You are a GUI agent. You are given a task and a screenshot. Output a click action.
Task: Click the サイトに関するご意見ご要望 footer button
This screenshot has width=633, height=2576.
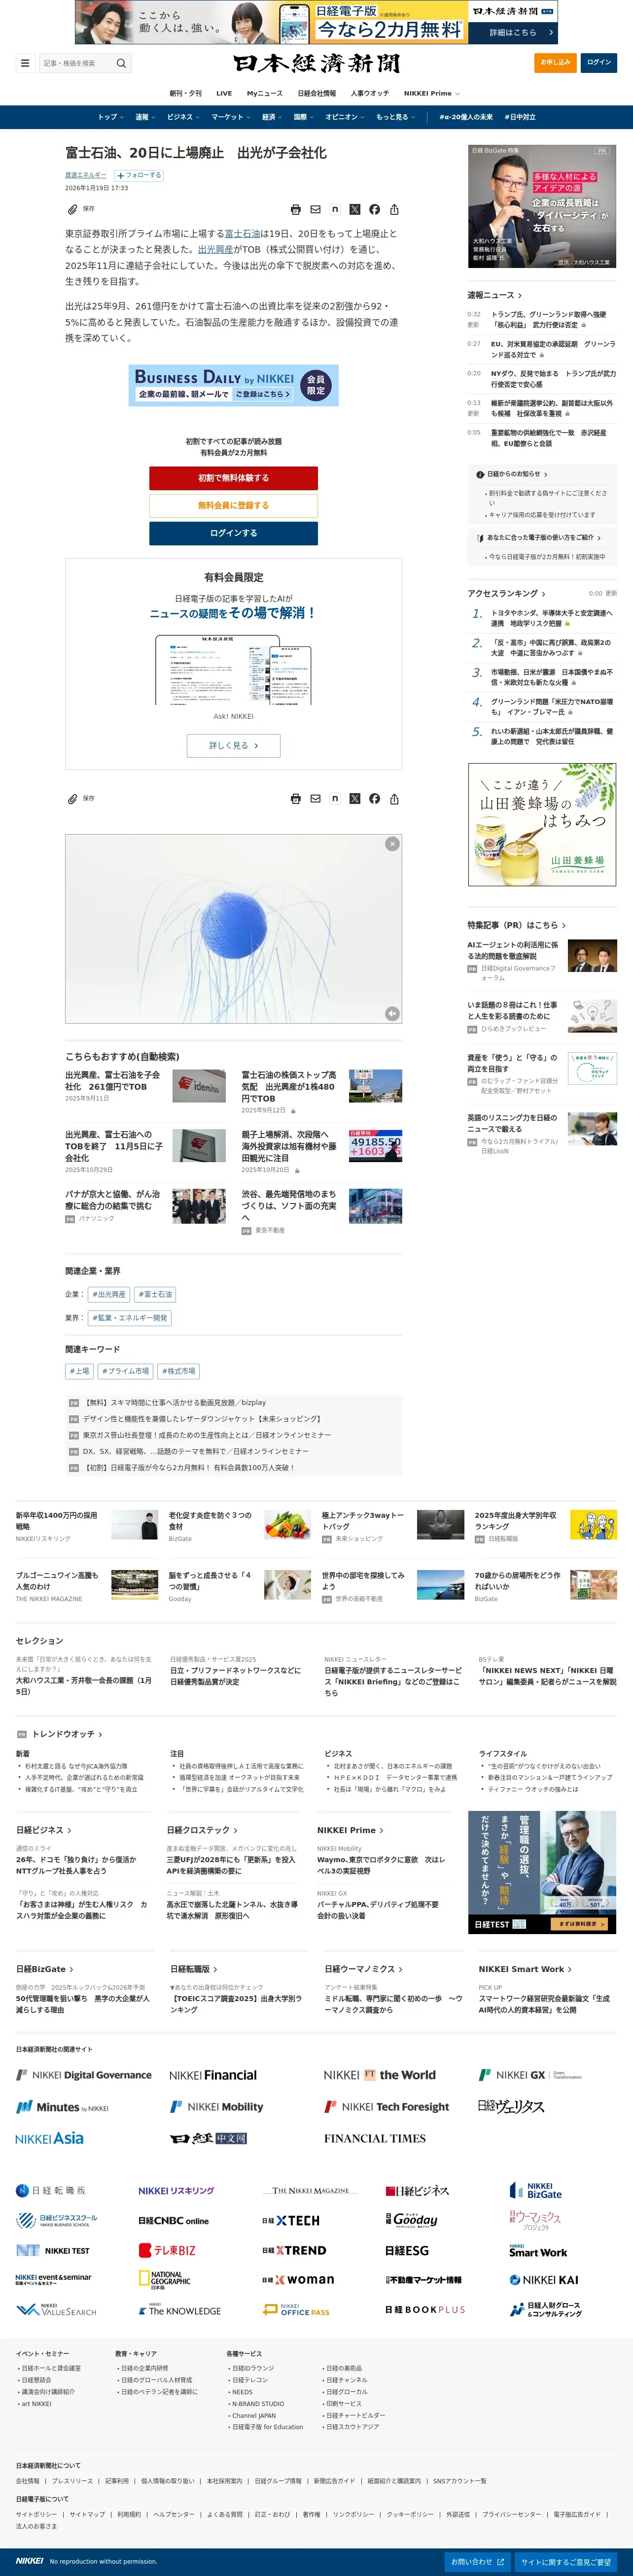pyautogui.click(x=565, y=2561)
